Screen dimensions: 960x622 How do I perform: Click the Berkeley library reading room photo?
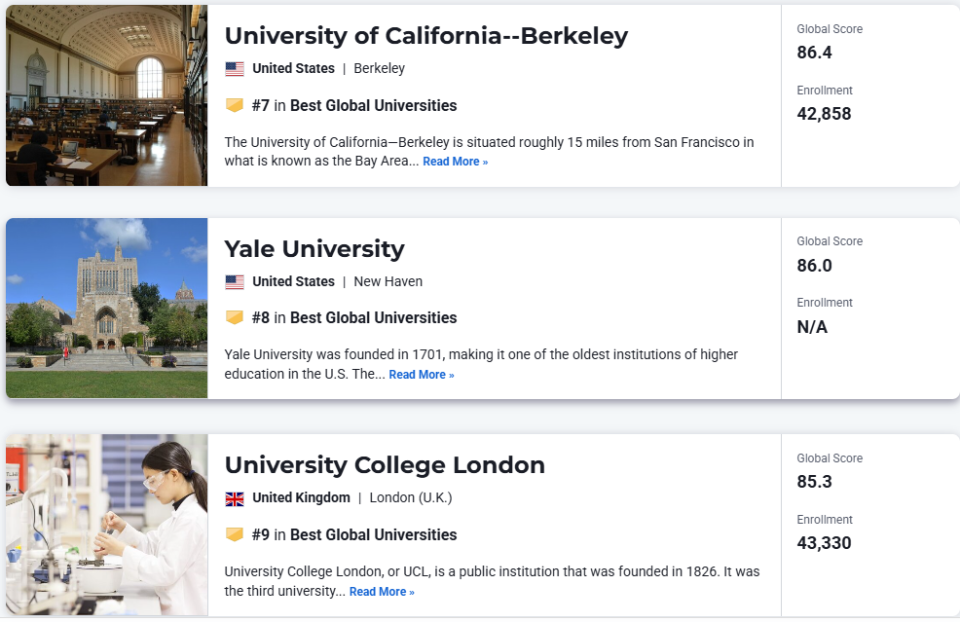coord(107,96)
